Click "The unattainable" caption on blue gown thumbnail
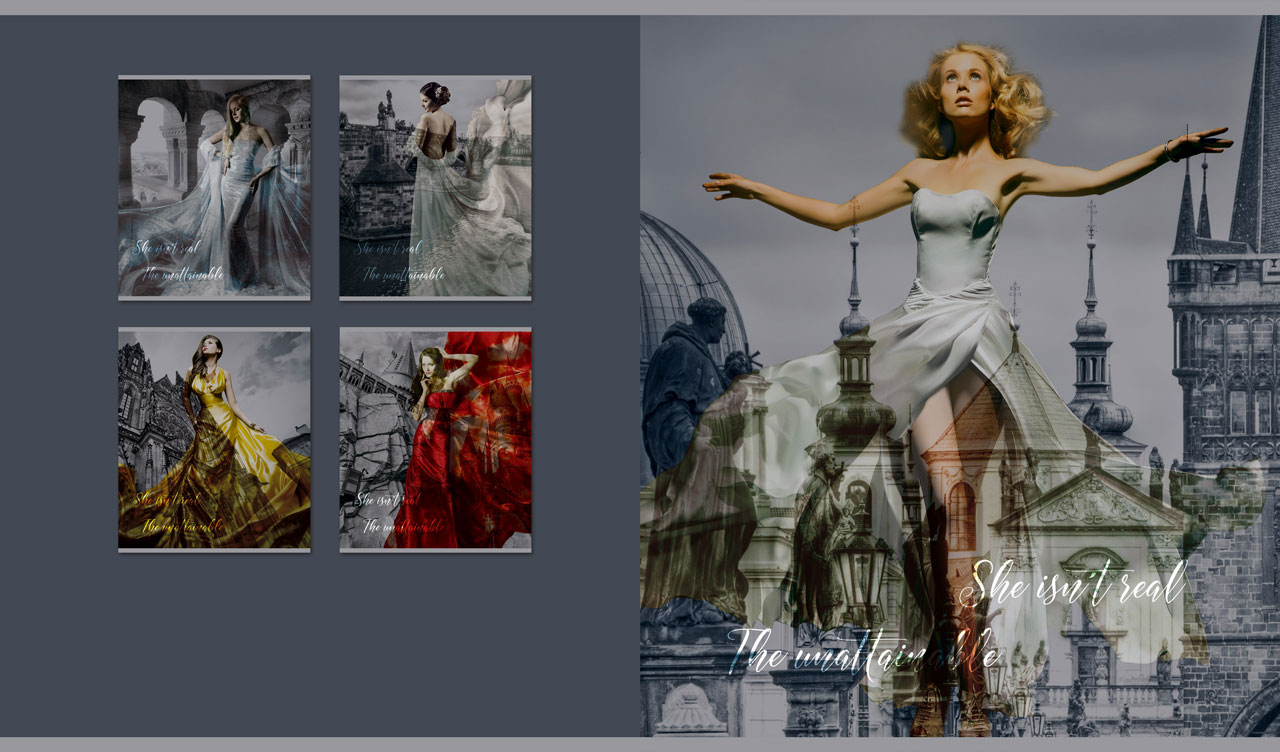 182,273
